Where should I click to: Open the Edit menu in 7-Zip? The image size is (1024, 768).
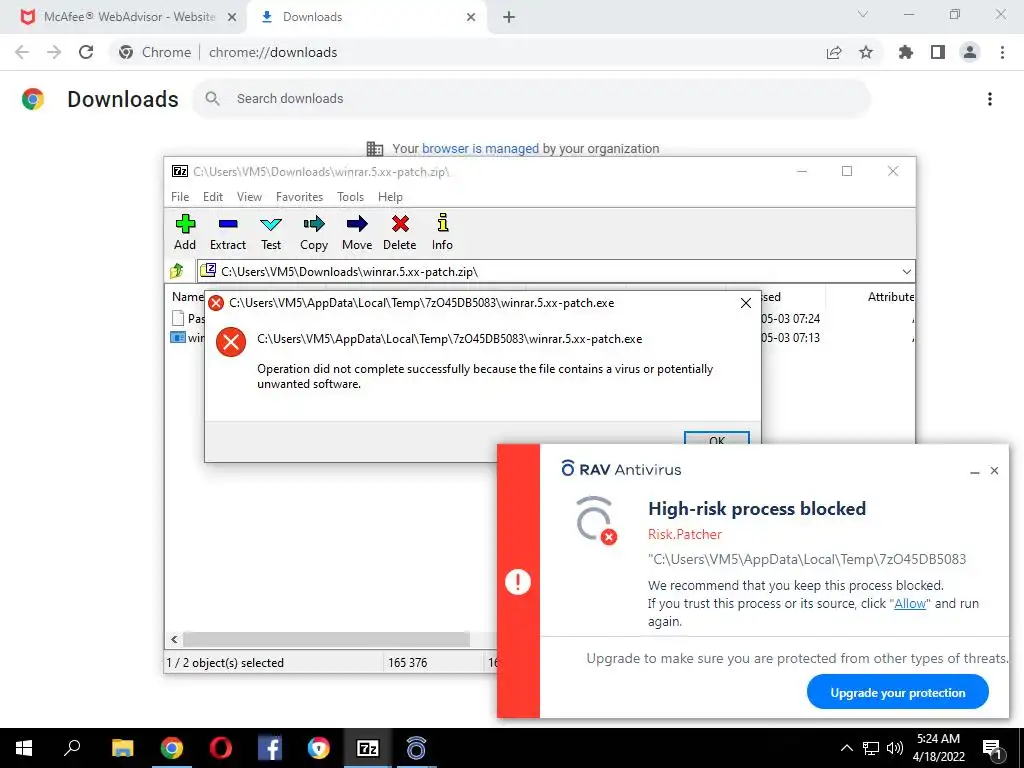pos(212,197)
